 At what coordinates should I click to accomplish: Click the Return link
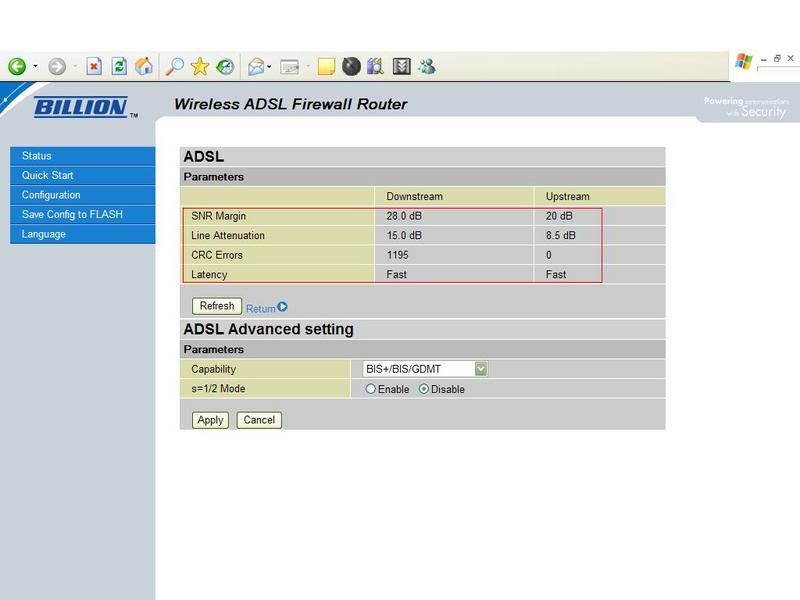pyautogui.click(x=261, y=308)
